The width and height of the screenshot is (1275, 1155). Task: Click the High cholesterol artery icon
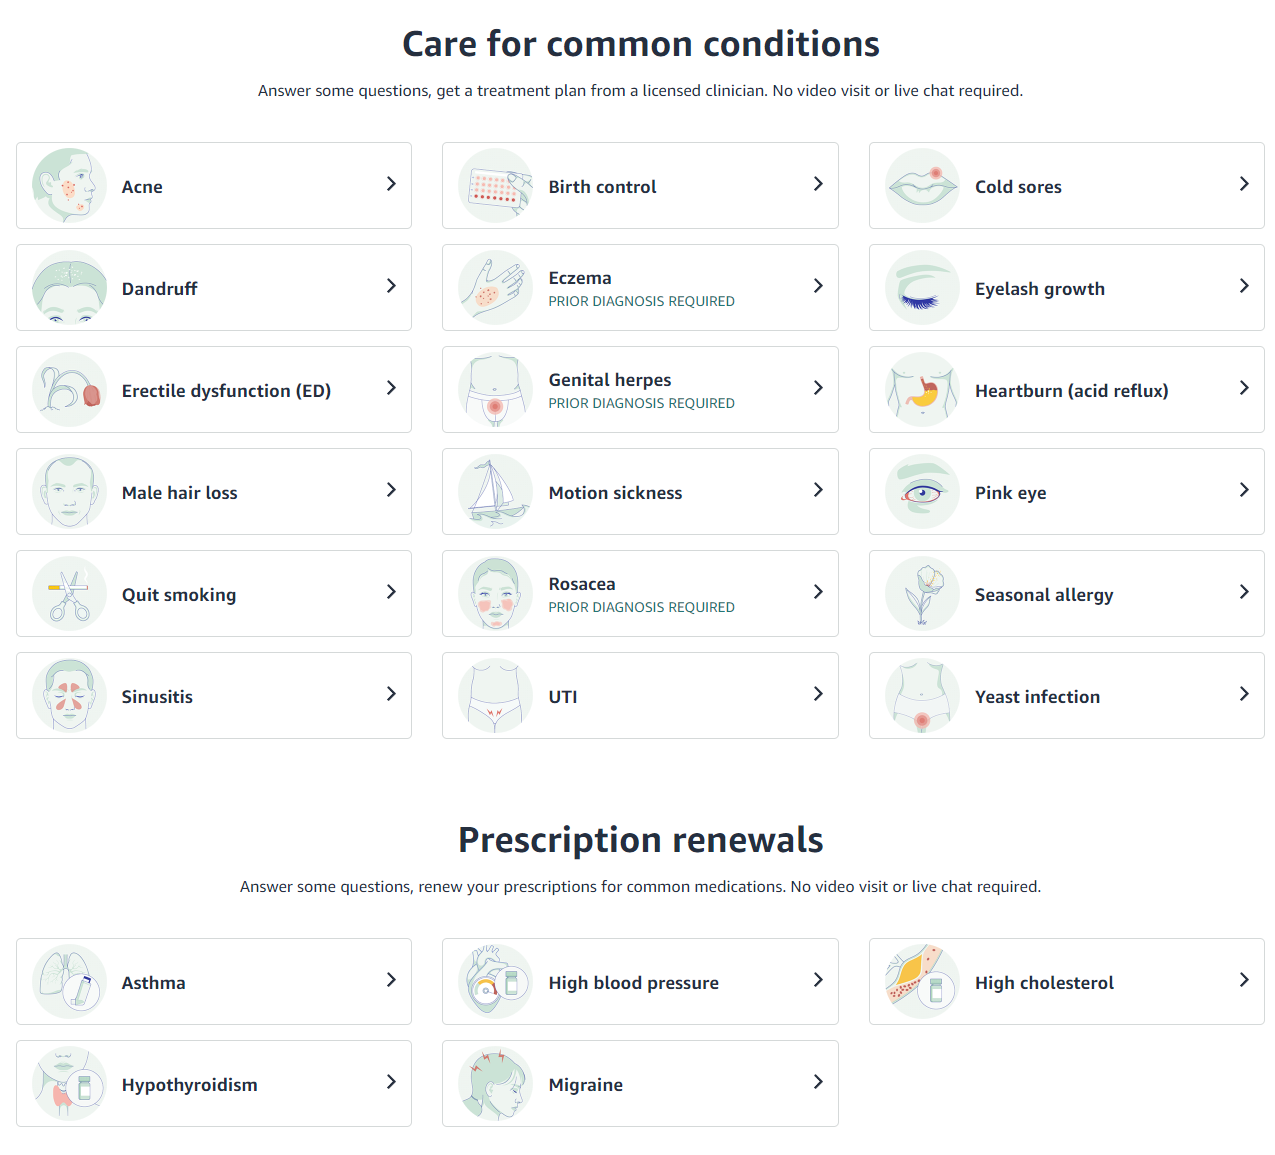(x=922, y=982)
